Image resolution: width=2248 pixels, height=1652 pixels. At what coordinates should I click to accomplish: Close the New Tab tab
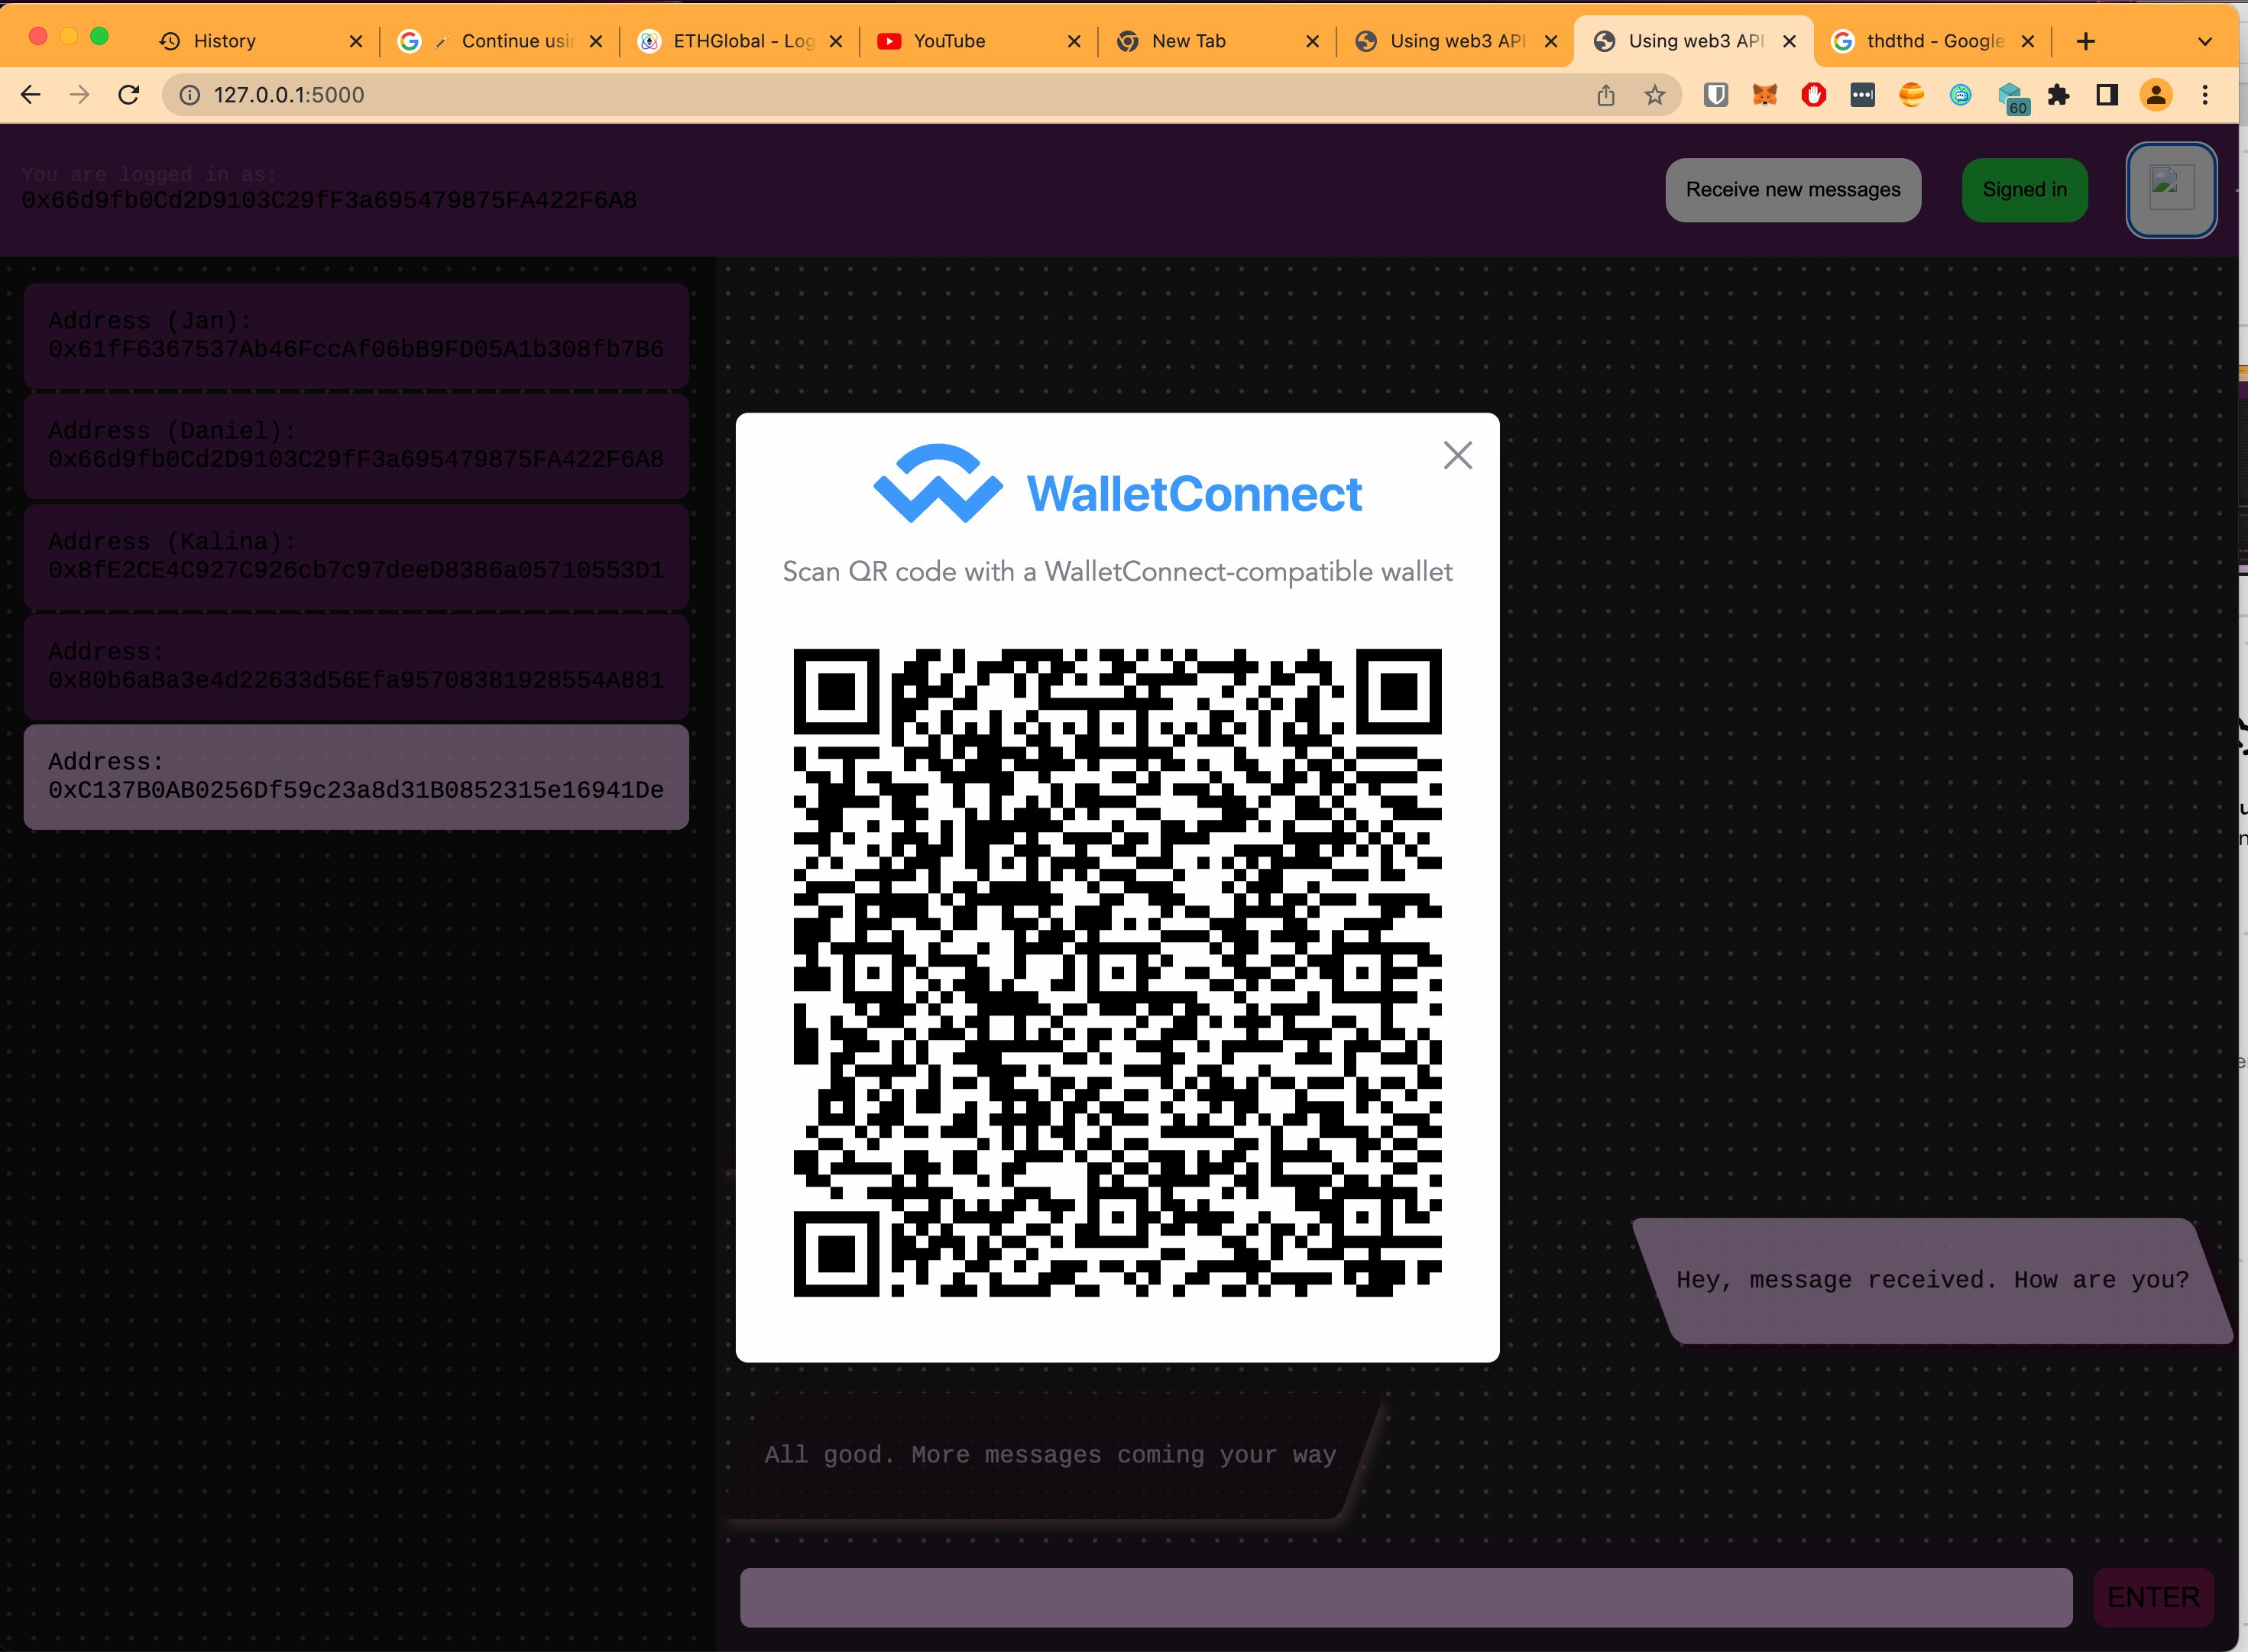pyautogui.click(x=1313, y=41)
